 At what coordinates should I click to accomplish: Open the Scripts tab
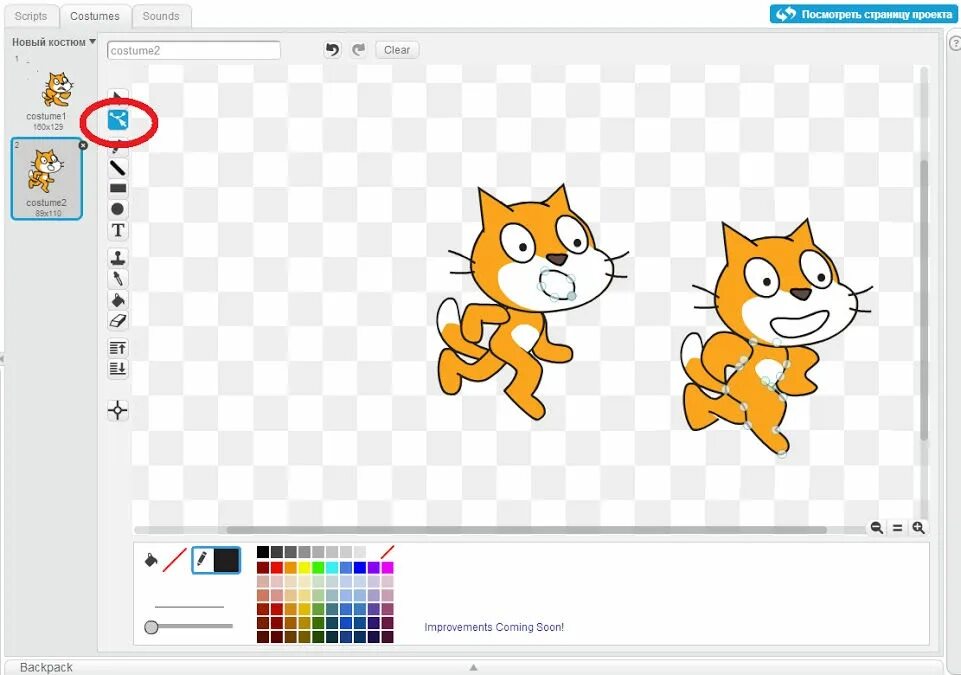tap(31, 16)
